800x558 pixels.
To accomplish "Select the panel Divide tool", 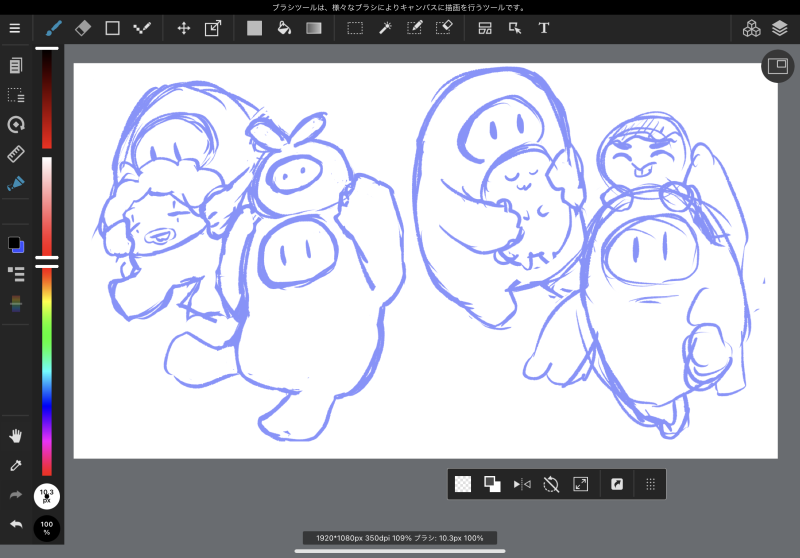I will tap(485, 28).
